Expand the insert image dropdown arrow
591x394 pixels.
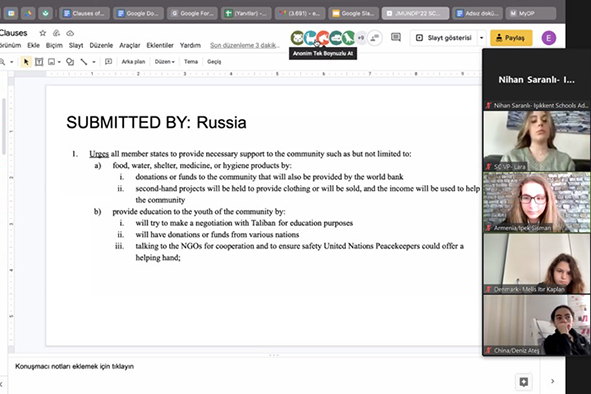pyautogui.click(x=59, y=62)
